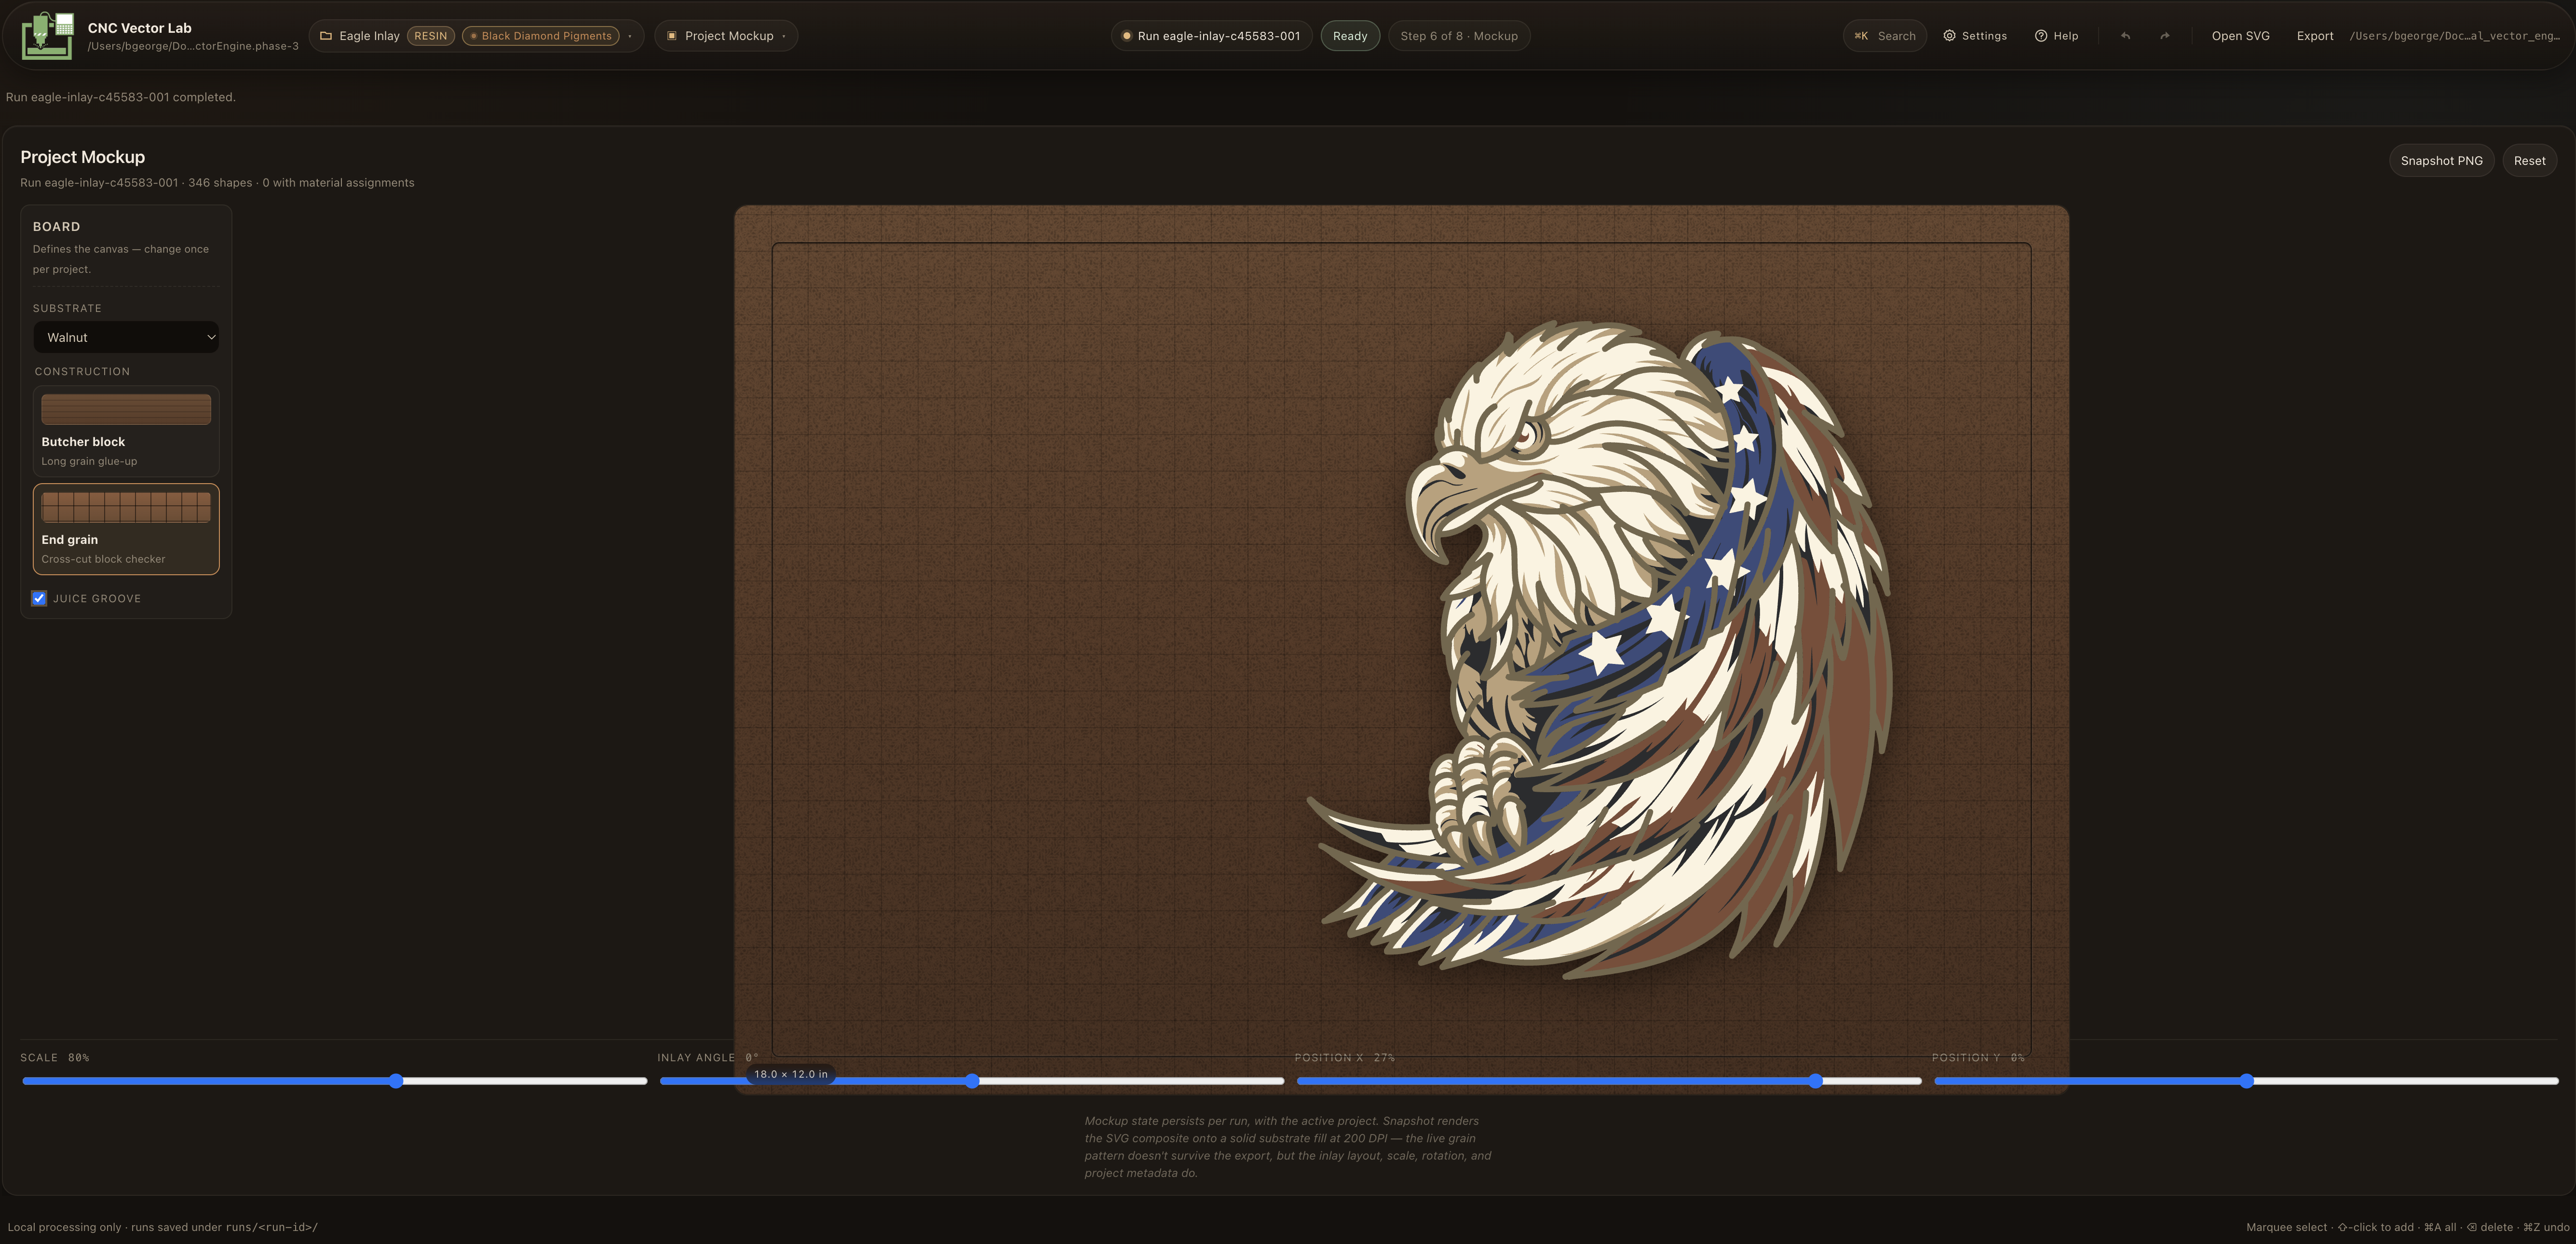Click the Step 6 of 8 Mockup indicator
Viewport: 2576px width, 1244px height.
[1459, 36]
